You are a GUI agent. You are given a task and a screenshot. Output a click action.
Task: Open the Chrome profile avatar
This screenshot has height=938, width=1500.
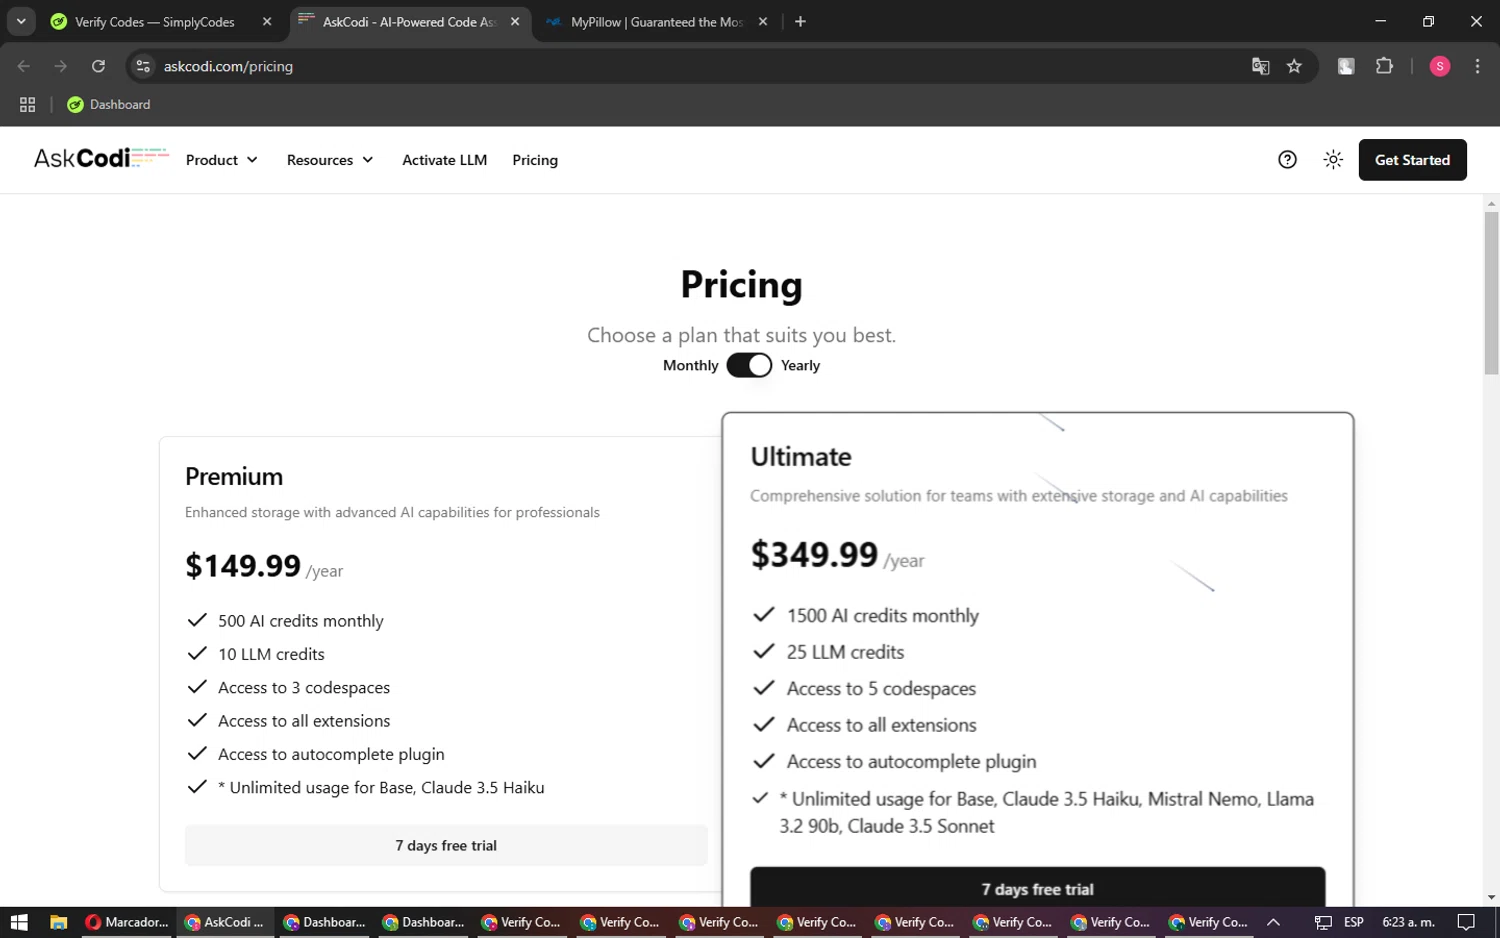[x=1440, y=66]
